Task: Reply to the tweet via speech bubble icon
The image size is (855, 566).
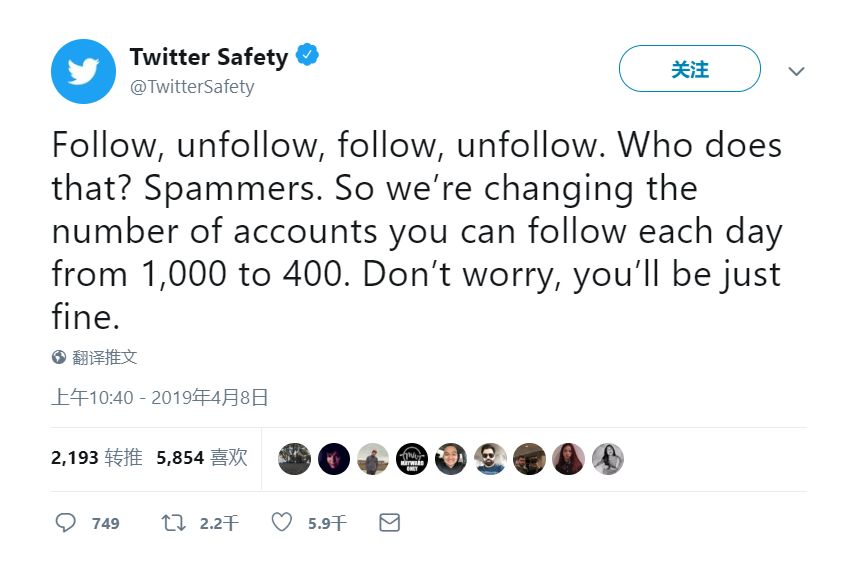Action: 66,522
